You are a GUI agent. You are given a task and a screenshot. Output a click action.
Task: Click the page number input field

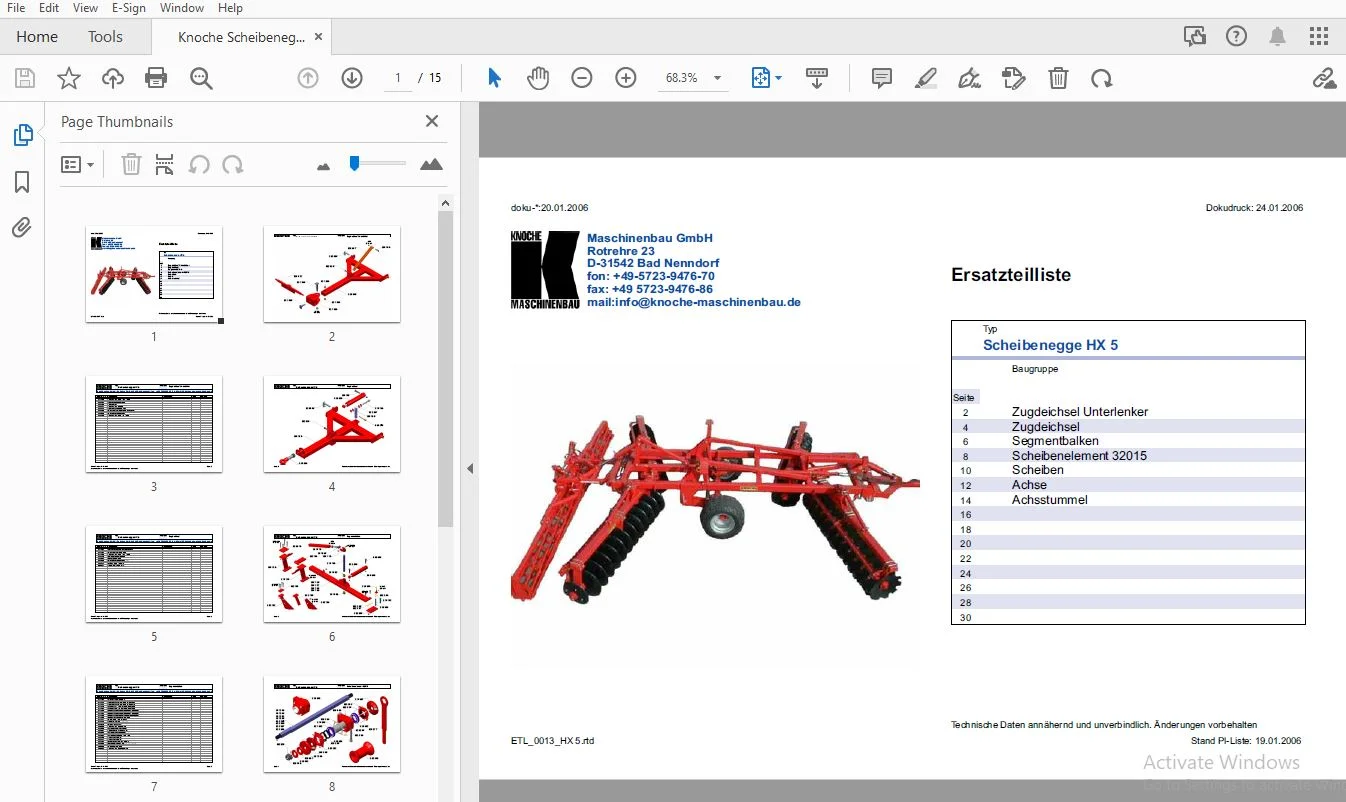(x=397, y=78)
